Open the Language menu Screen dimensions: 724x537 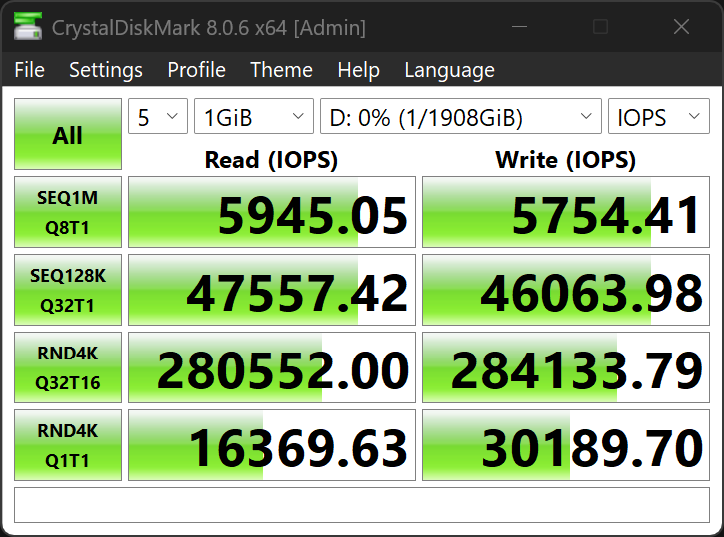[449, 70]
